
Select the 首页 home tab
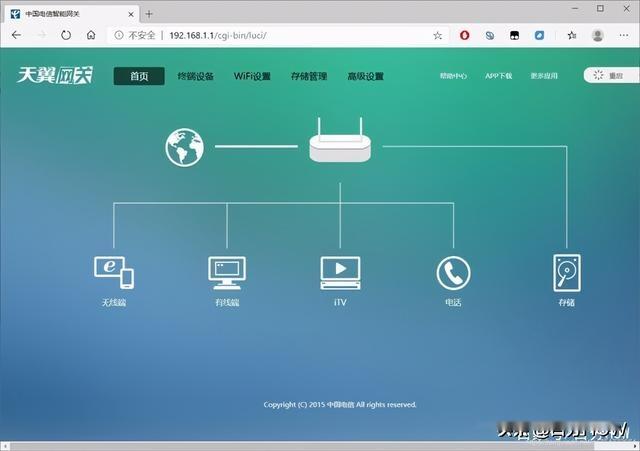coord(139,76)
